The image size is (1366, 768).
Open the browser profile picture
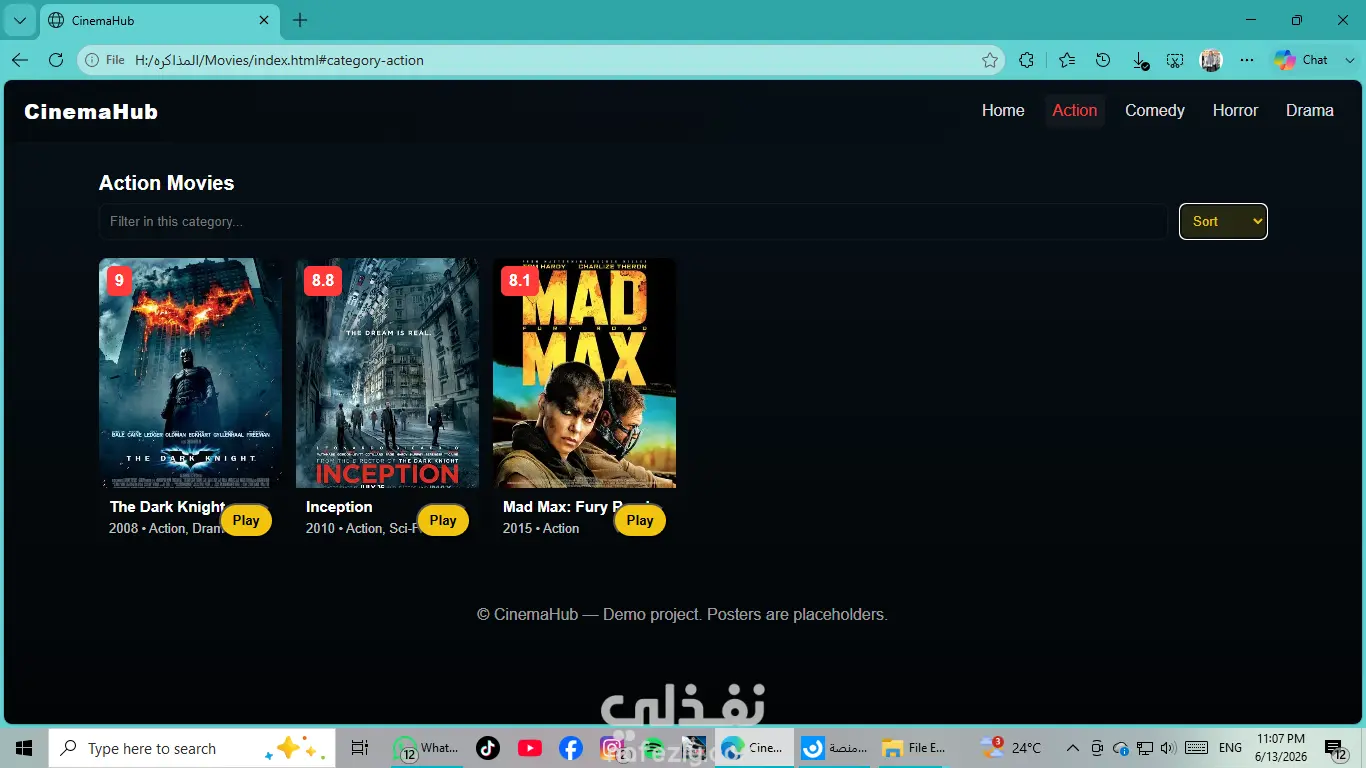point(1211,60)
